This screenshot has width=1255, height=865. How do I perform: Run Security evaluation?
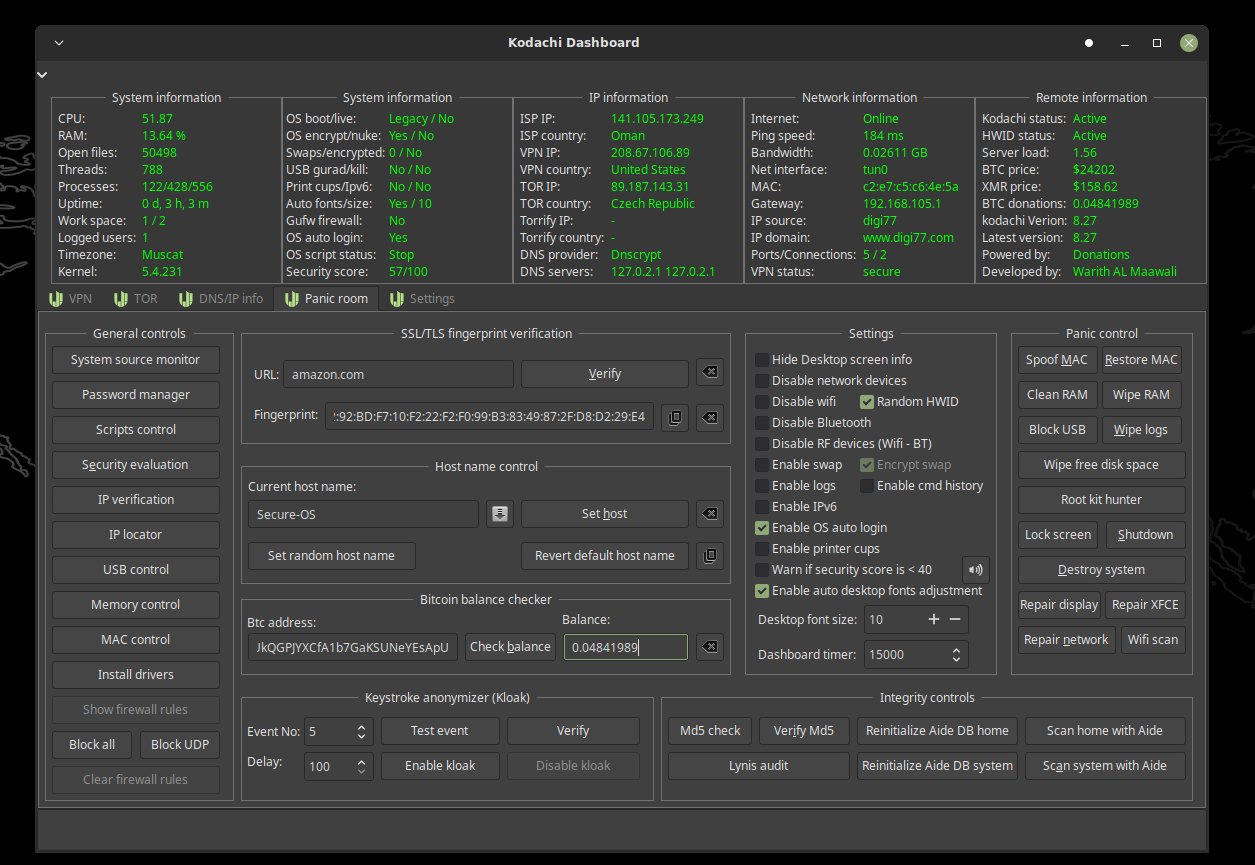136,465
